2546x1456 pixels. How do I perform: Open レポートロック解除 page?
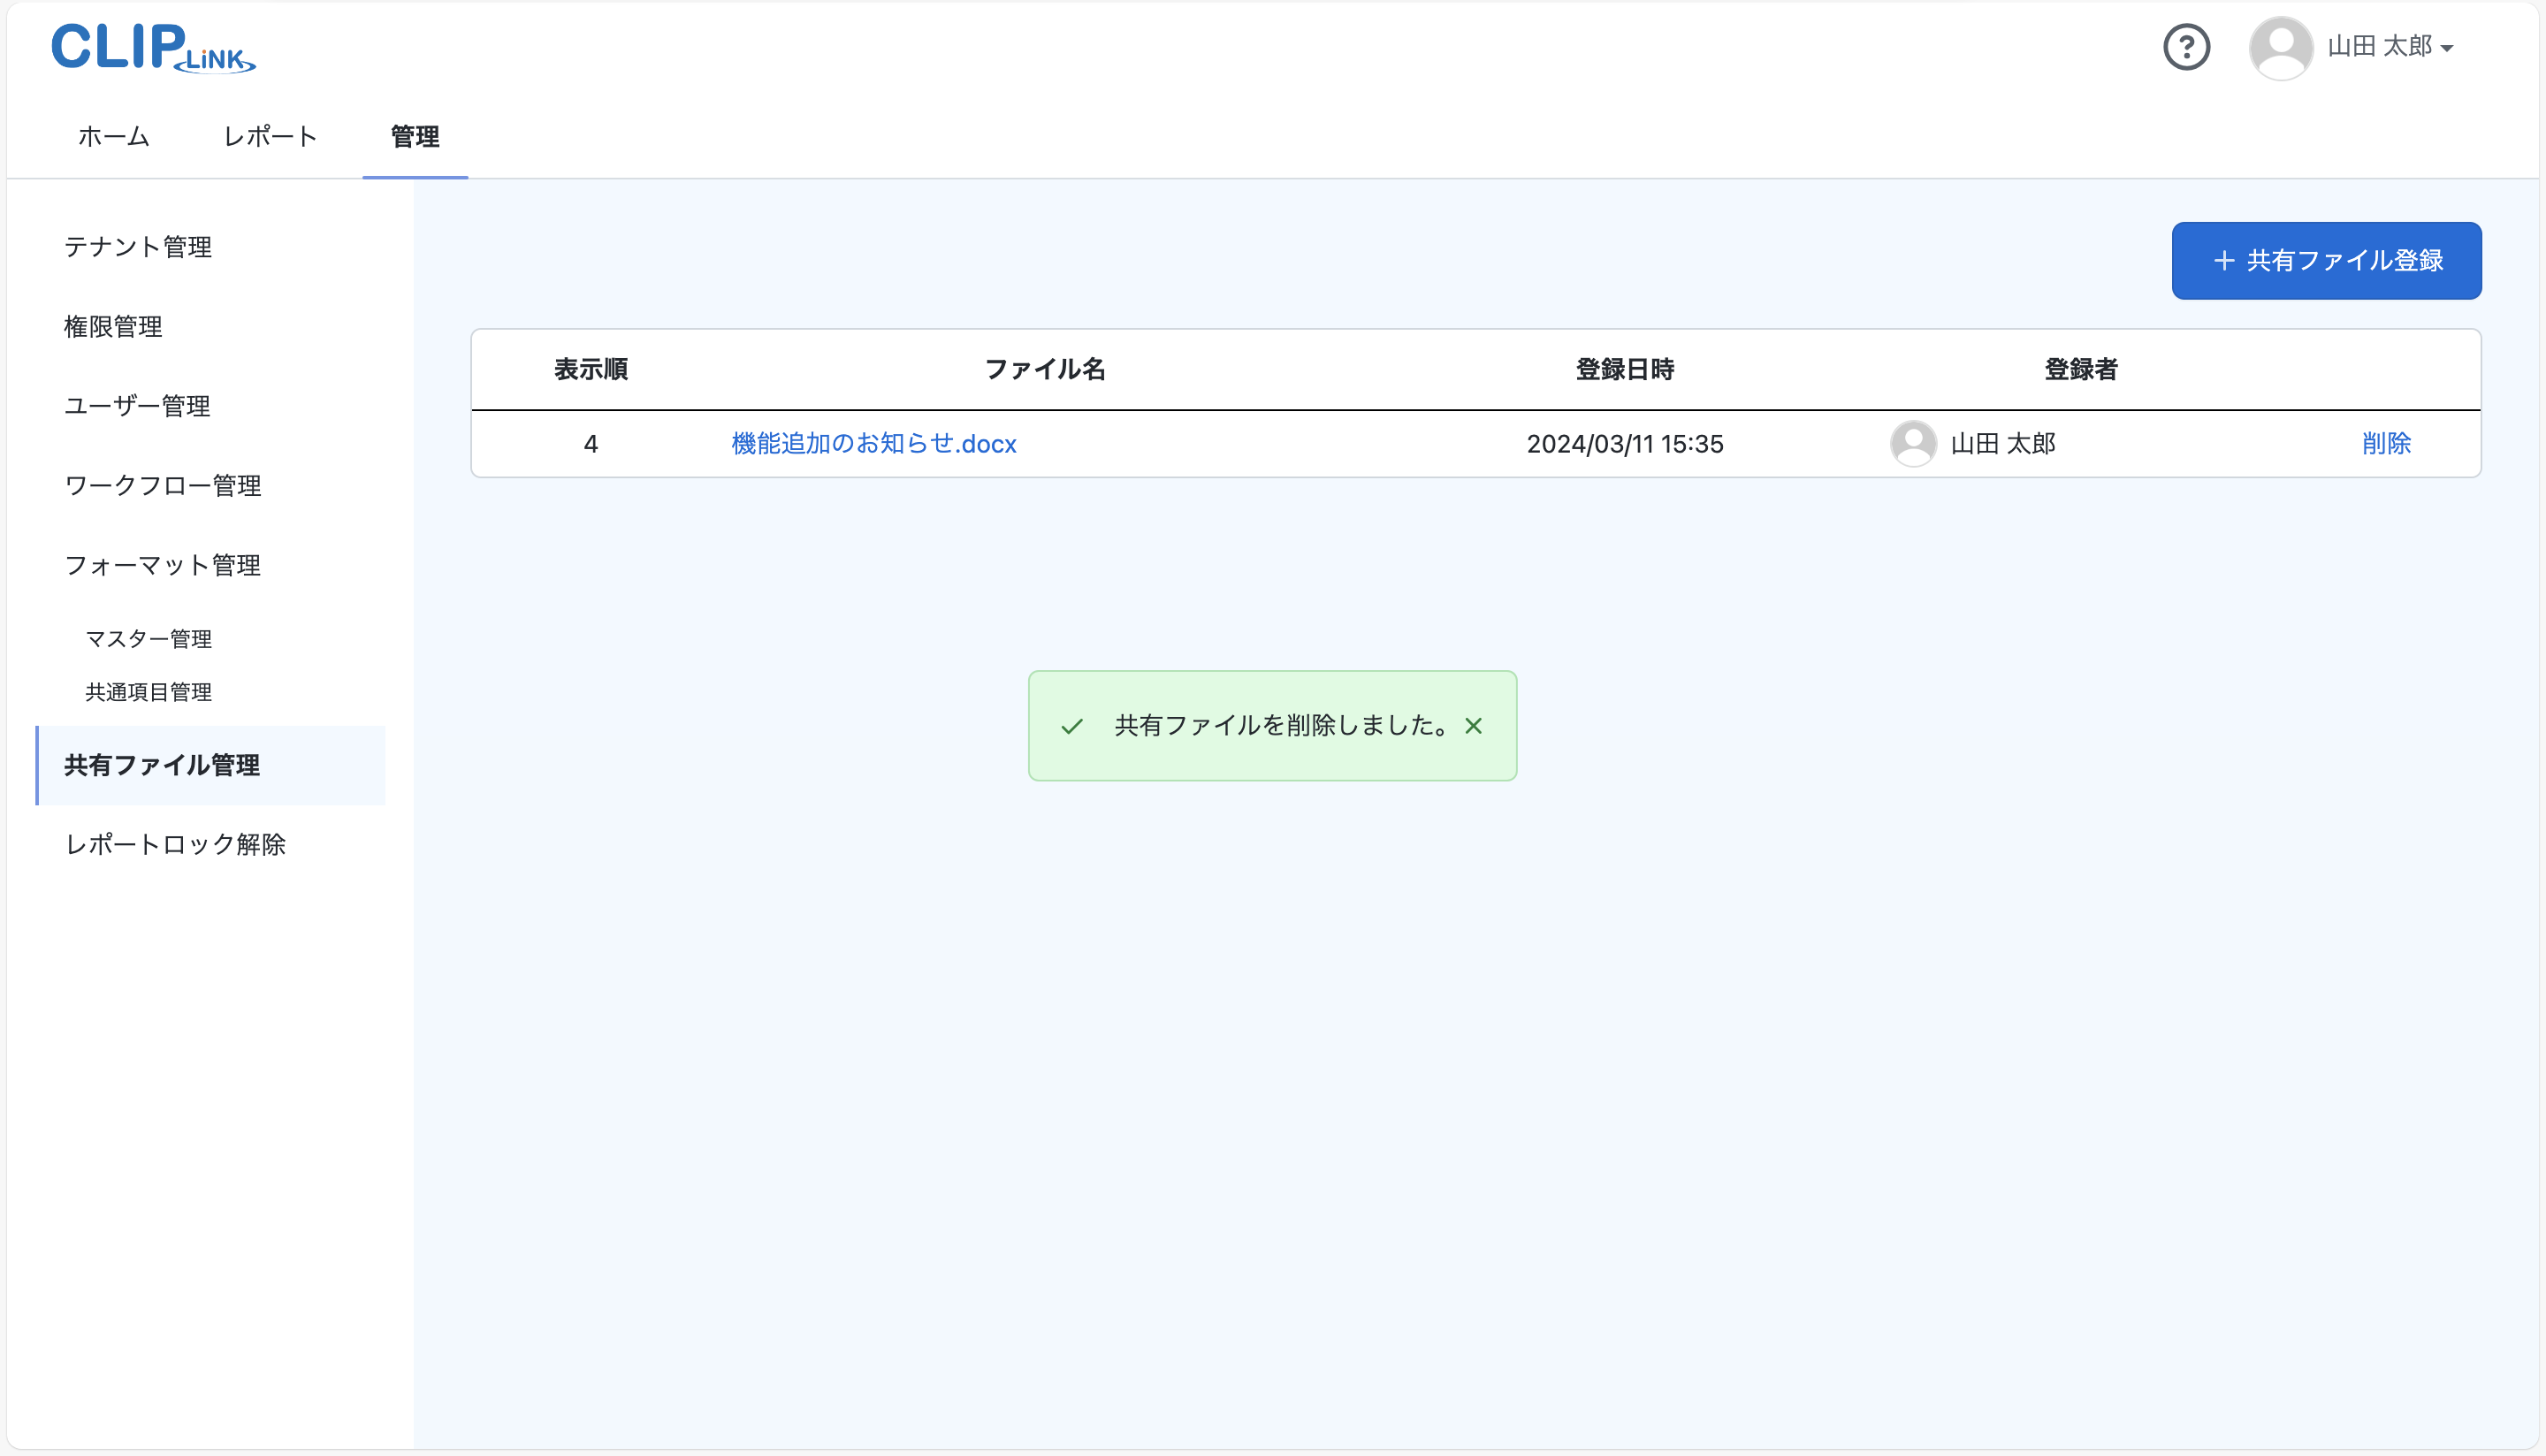pyautogui.click(x=175, y=845)
